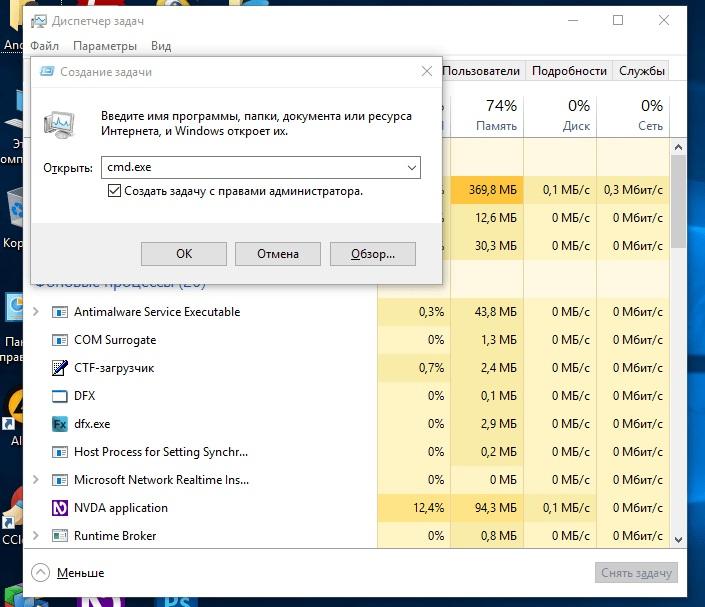Image resolution: width=705 pixels, height=607 pixels.
Task: Click the Task Manager title bar icon
Action: 39,21
